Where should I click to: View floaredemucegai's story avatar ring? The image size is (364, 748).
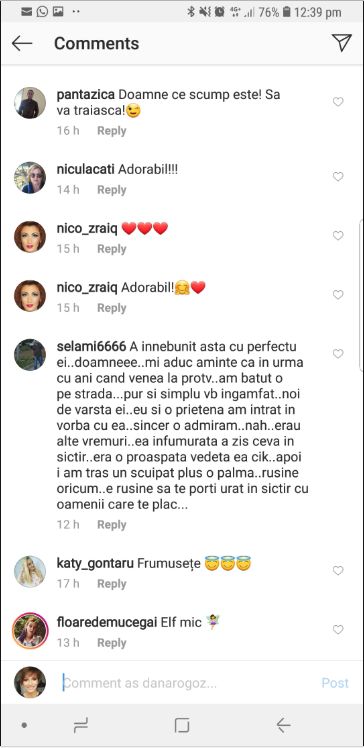[x=30, y=631]
